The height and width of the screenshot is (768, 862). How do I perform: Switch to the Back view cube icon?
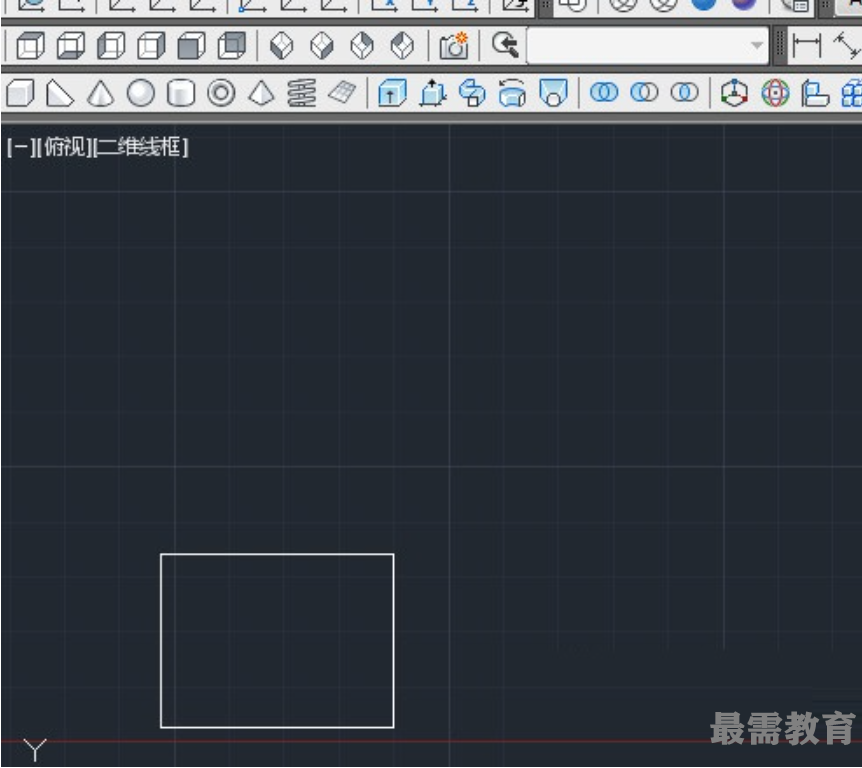(232, 46)
